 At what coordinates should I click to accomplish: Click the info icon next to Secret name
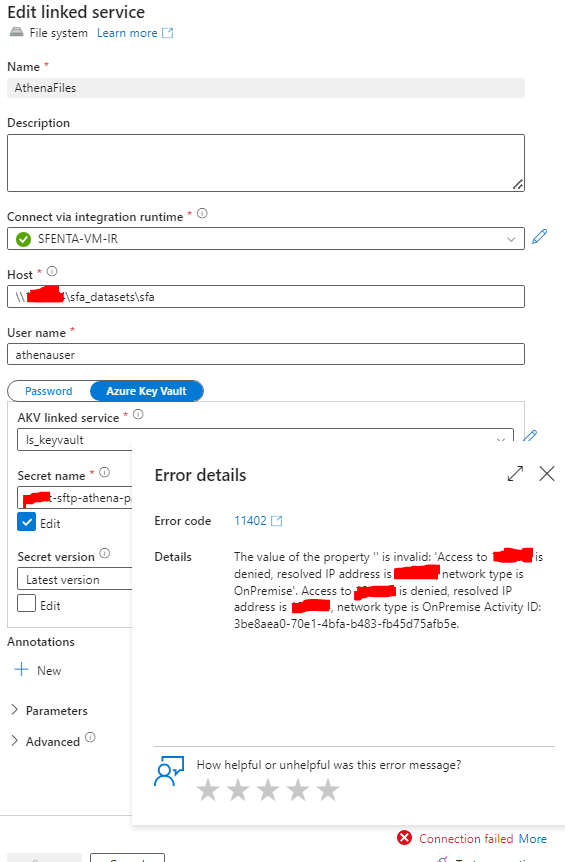click(104, 472)
